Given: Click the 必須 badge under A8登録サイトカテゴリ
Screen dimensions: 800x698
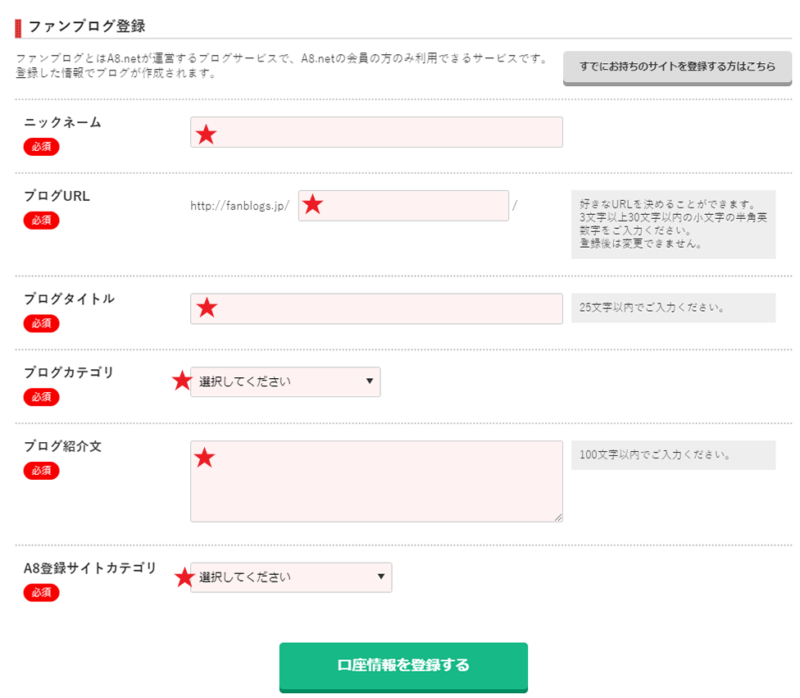Looking at the screenshot, I should pos(41,592).
